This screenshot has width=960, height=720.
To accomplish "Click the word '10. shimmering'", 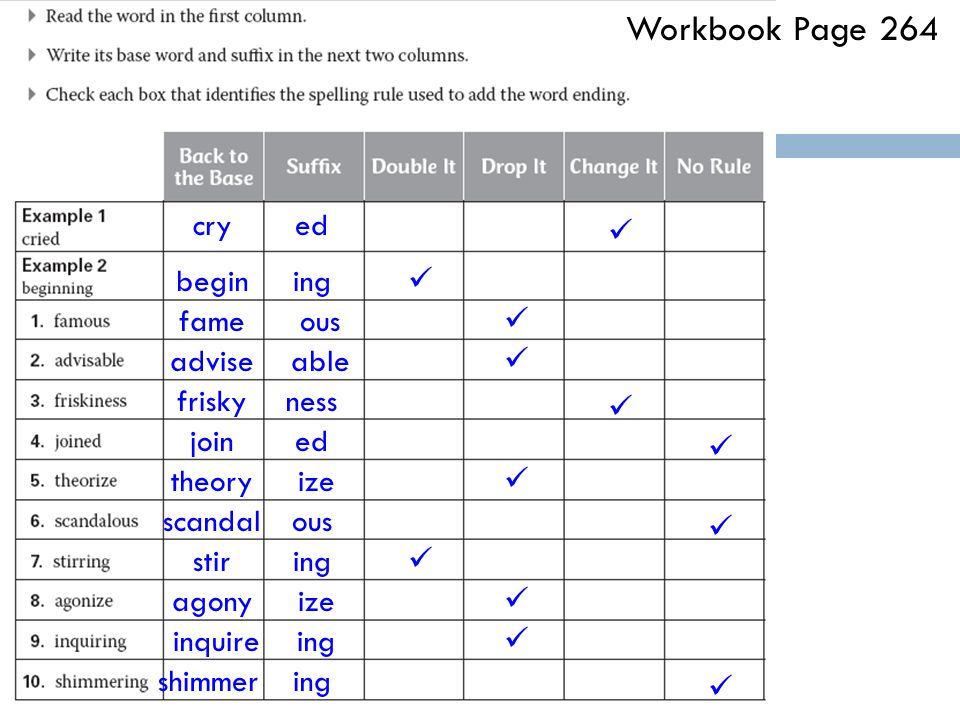I will [x=86, y=681].
